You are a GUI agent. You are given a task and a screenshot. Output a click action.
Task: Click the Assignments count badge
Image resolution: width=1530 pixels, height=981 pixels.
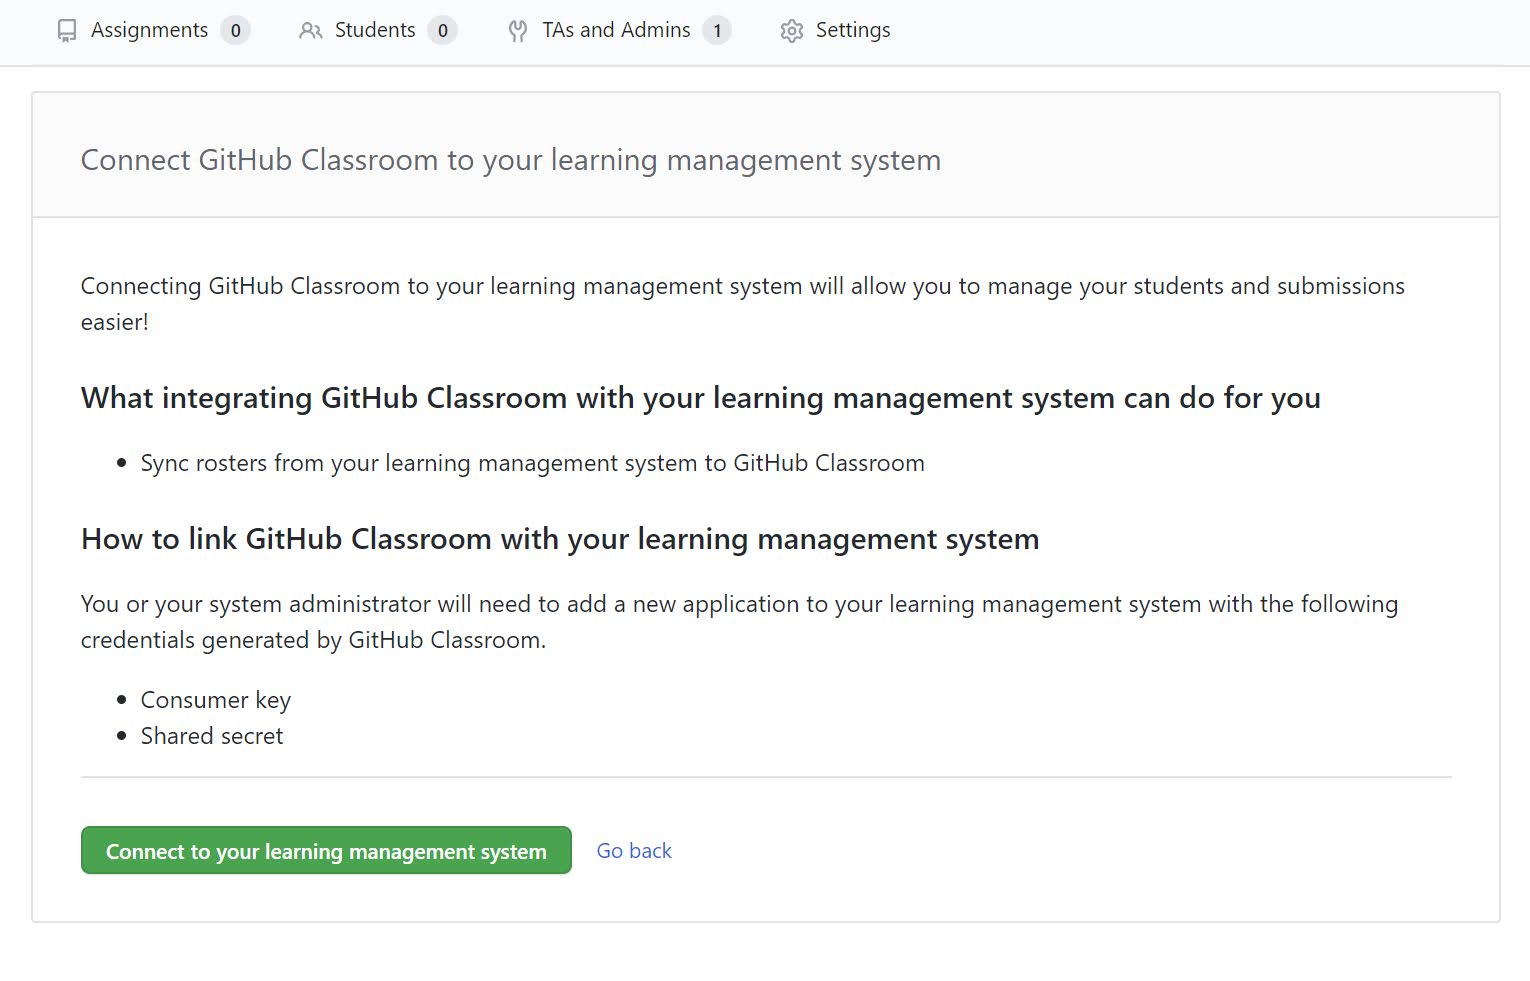235,31
